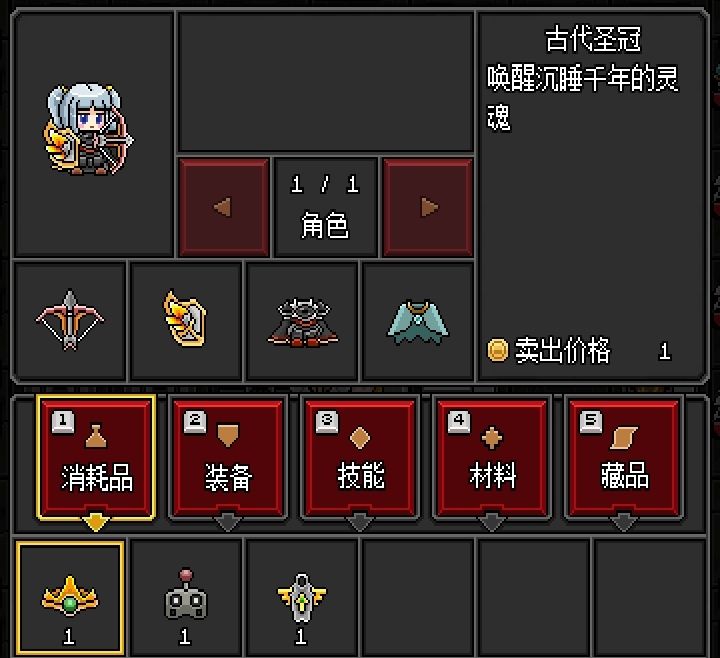Select the horned dark armor slot

(x=302, y=321)
